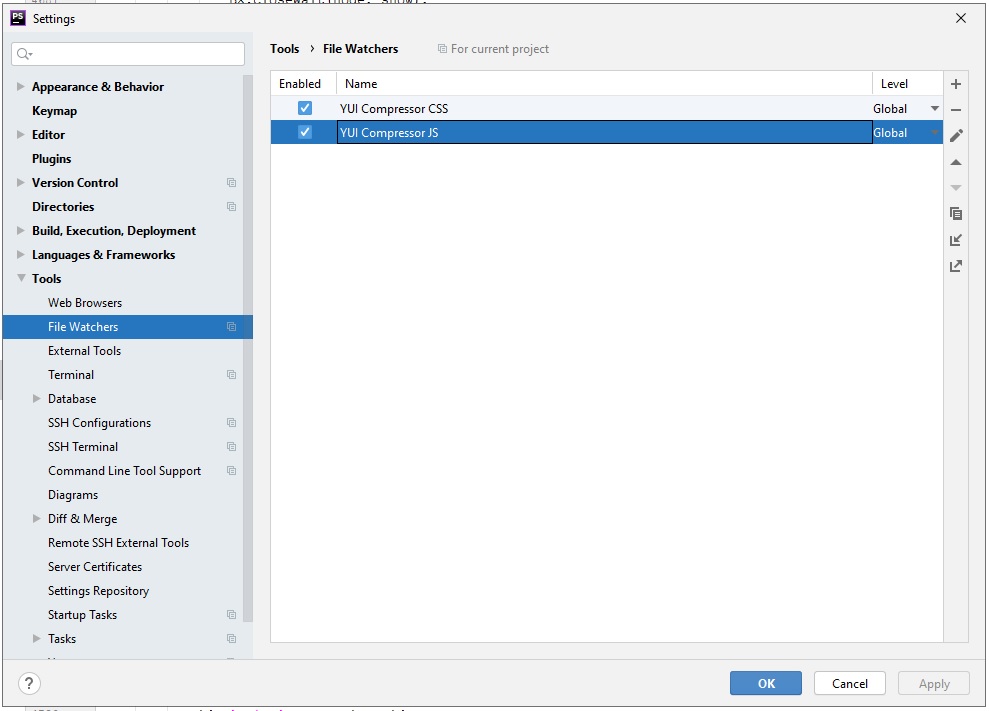The width and height of the screenshot is (989, 711).
Task: Click the project-level icon beside SSH Configurations
Action: click(231, 423)
